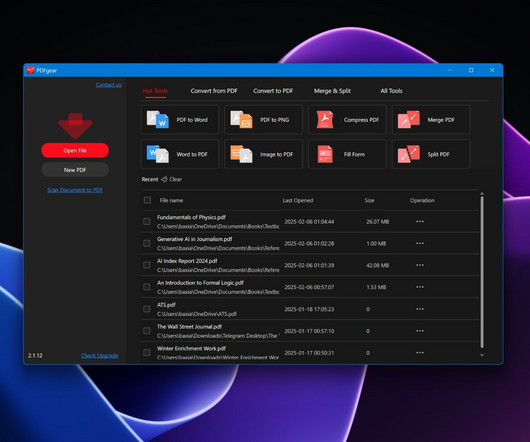Click the Last Opened column header

pyautogui.click(x=298, y=200)
